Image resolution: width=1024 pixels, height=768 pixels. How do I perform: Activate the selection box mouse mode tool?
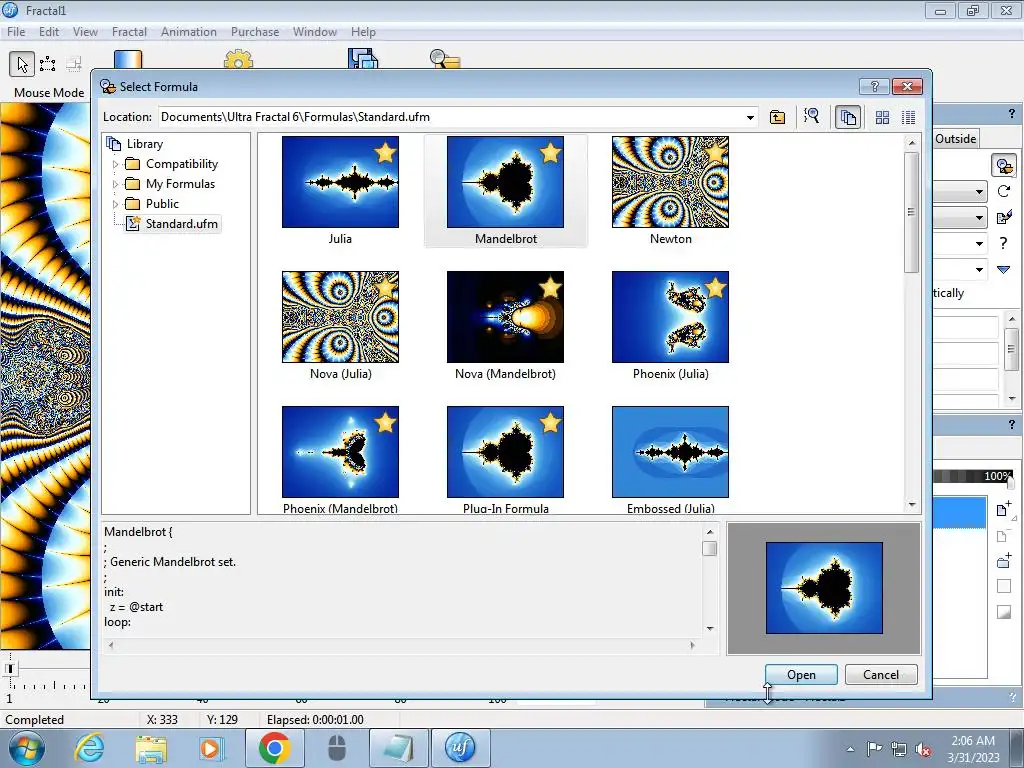pos(48,64)
